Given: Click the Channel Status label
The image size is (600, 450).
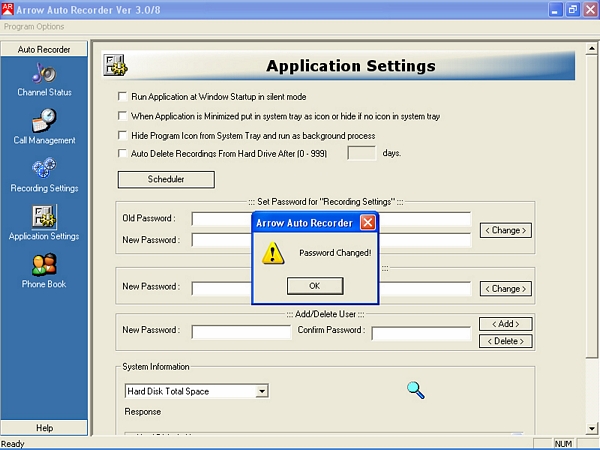Looking at the screenshot, I should click(x=44, y=92).
